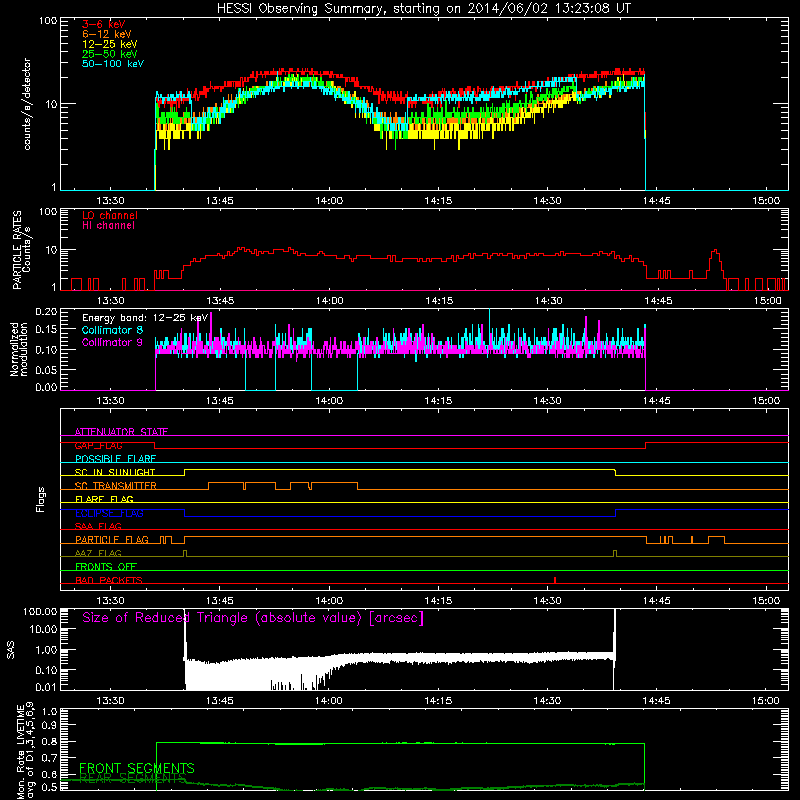
Task: Click the vertical Flags axis label
Action: (x=41, y=499)
